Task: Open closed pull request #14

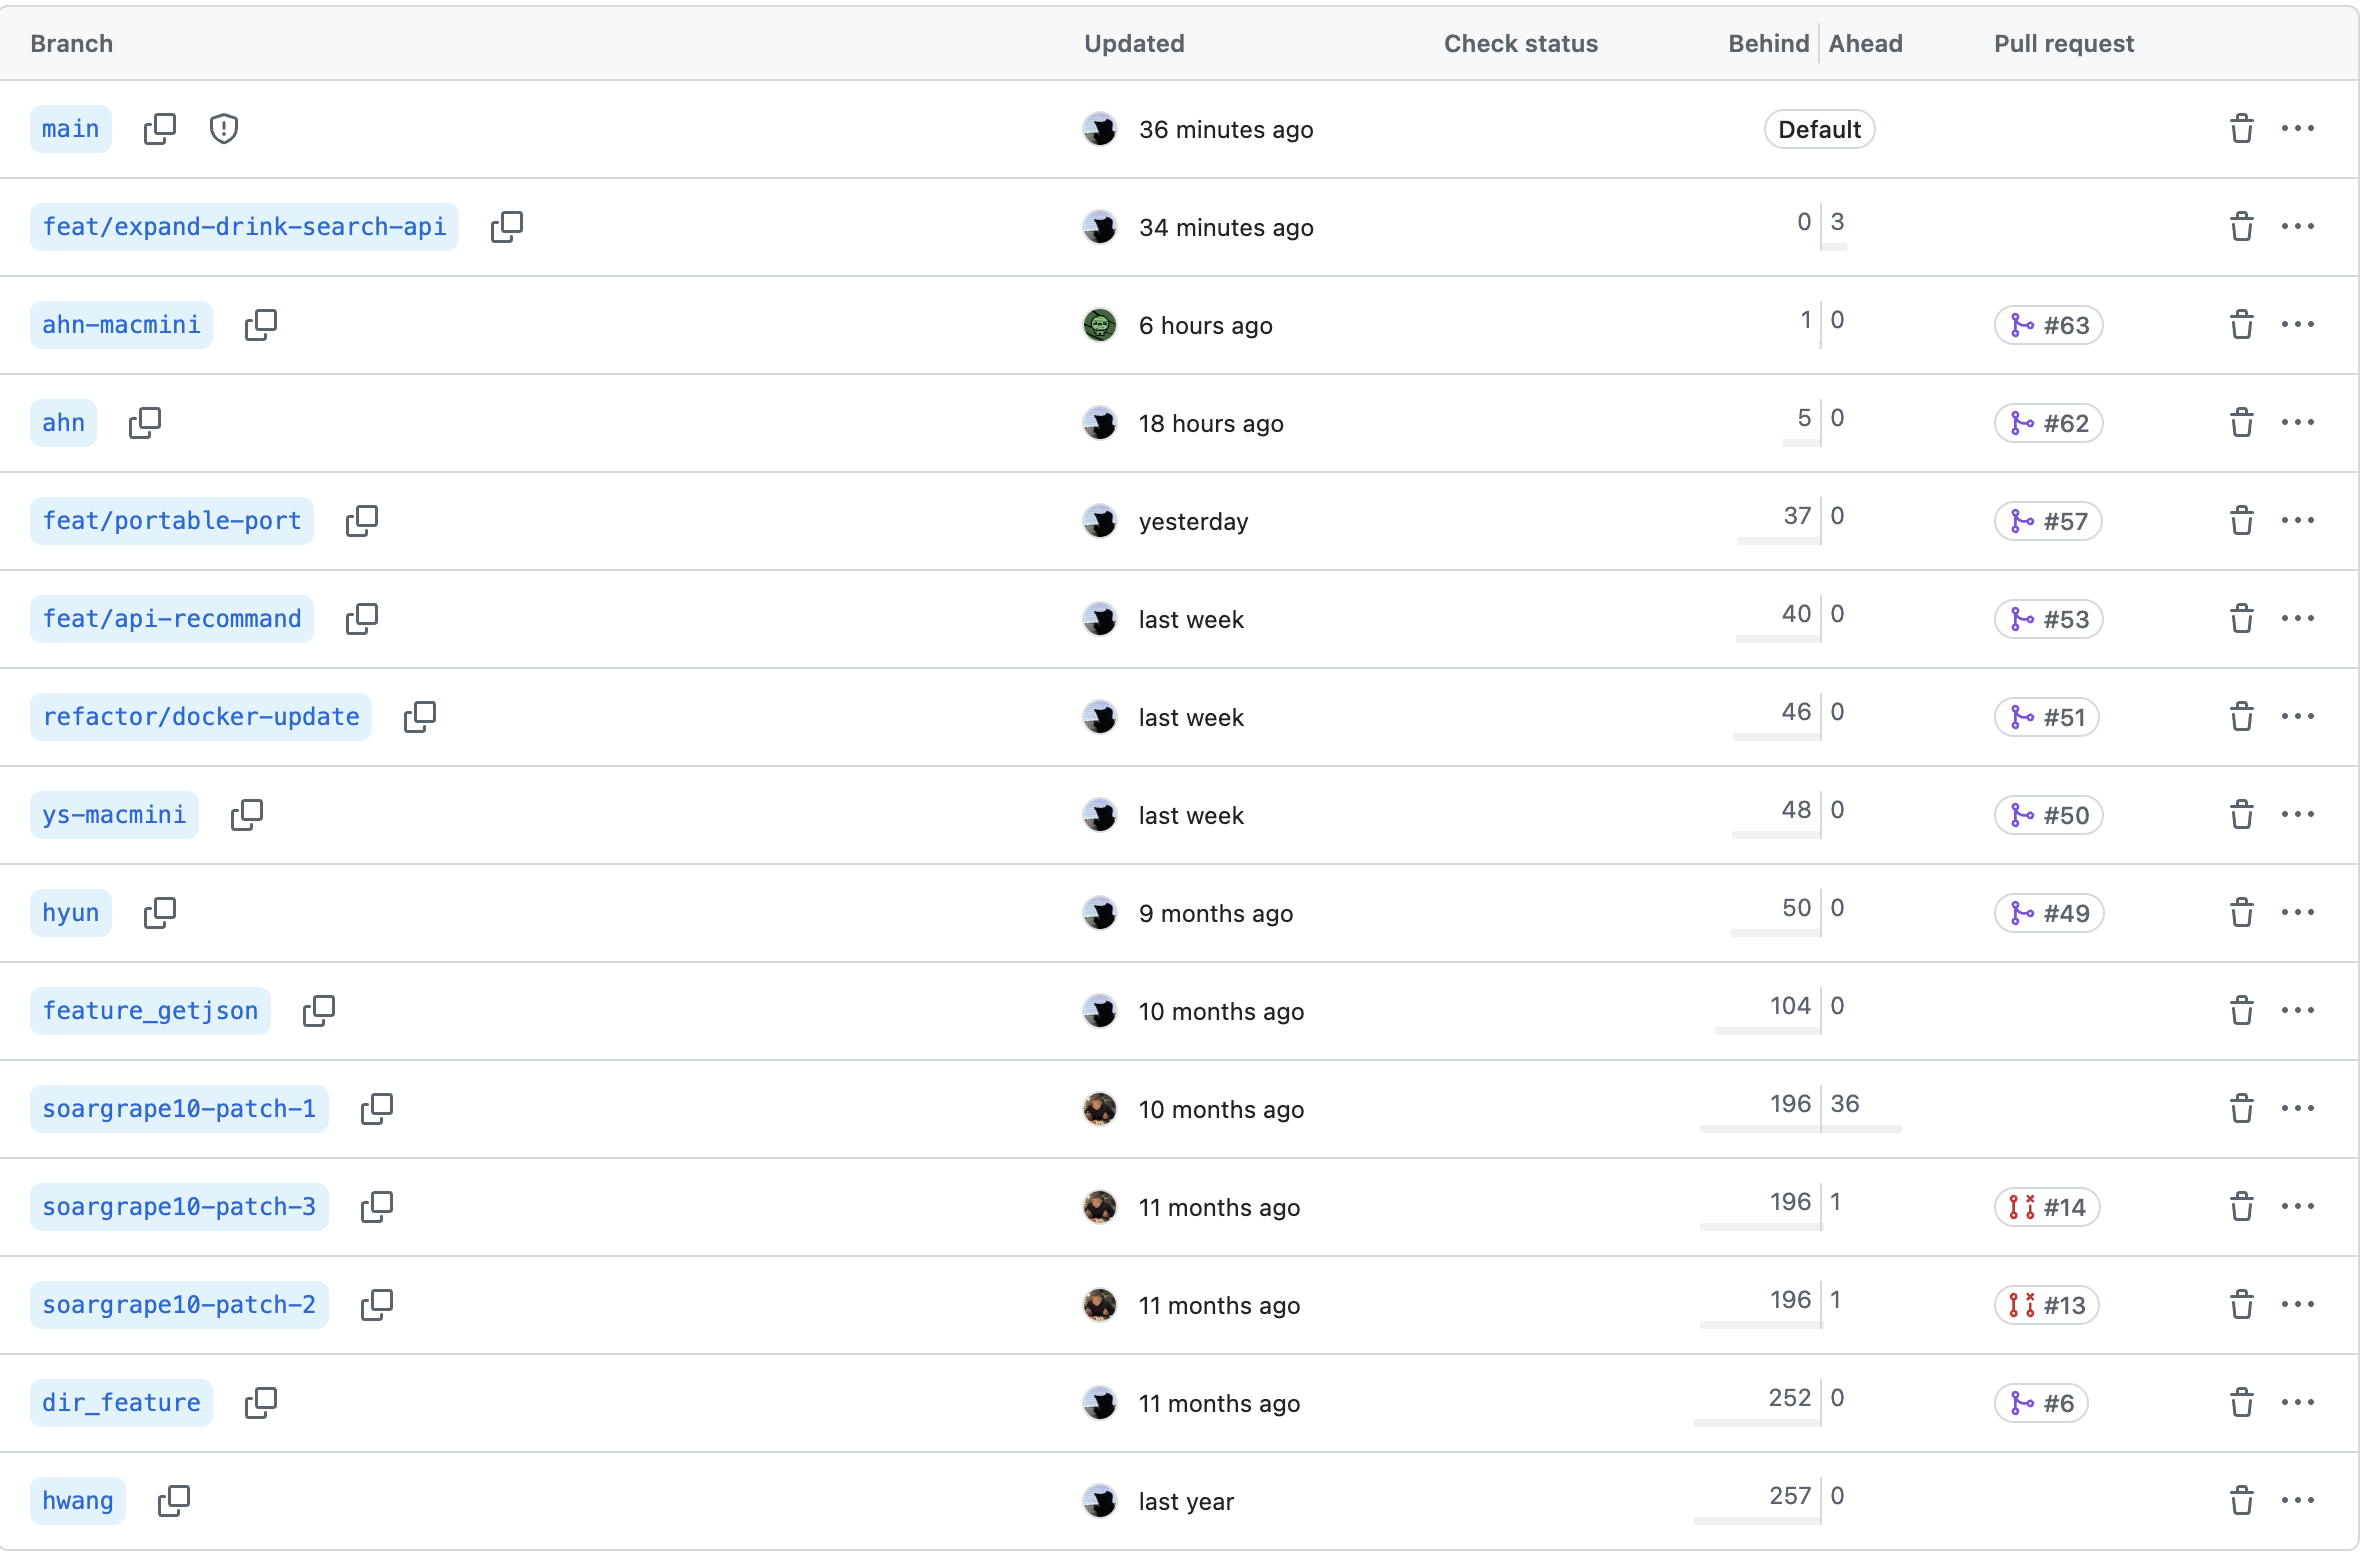Action: (2047, 1207)
